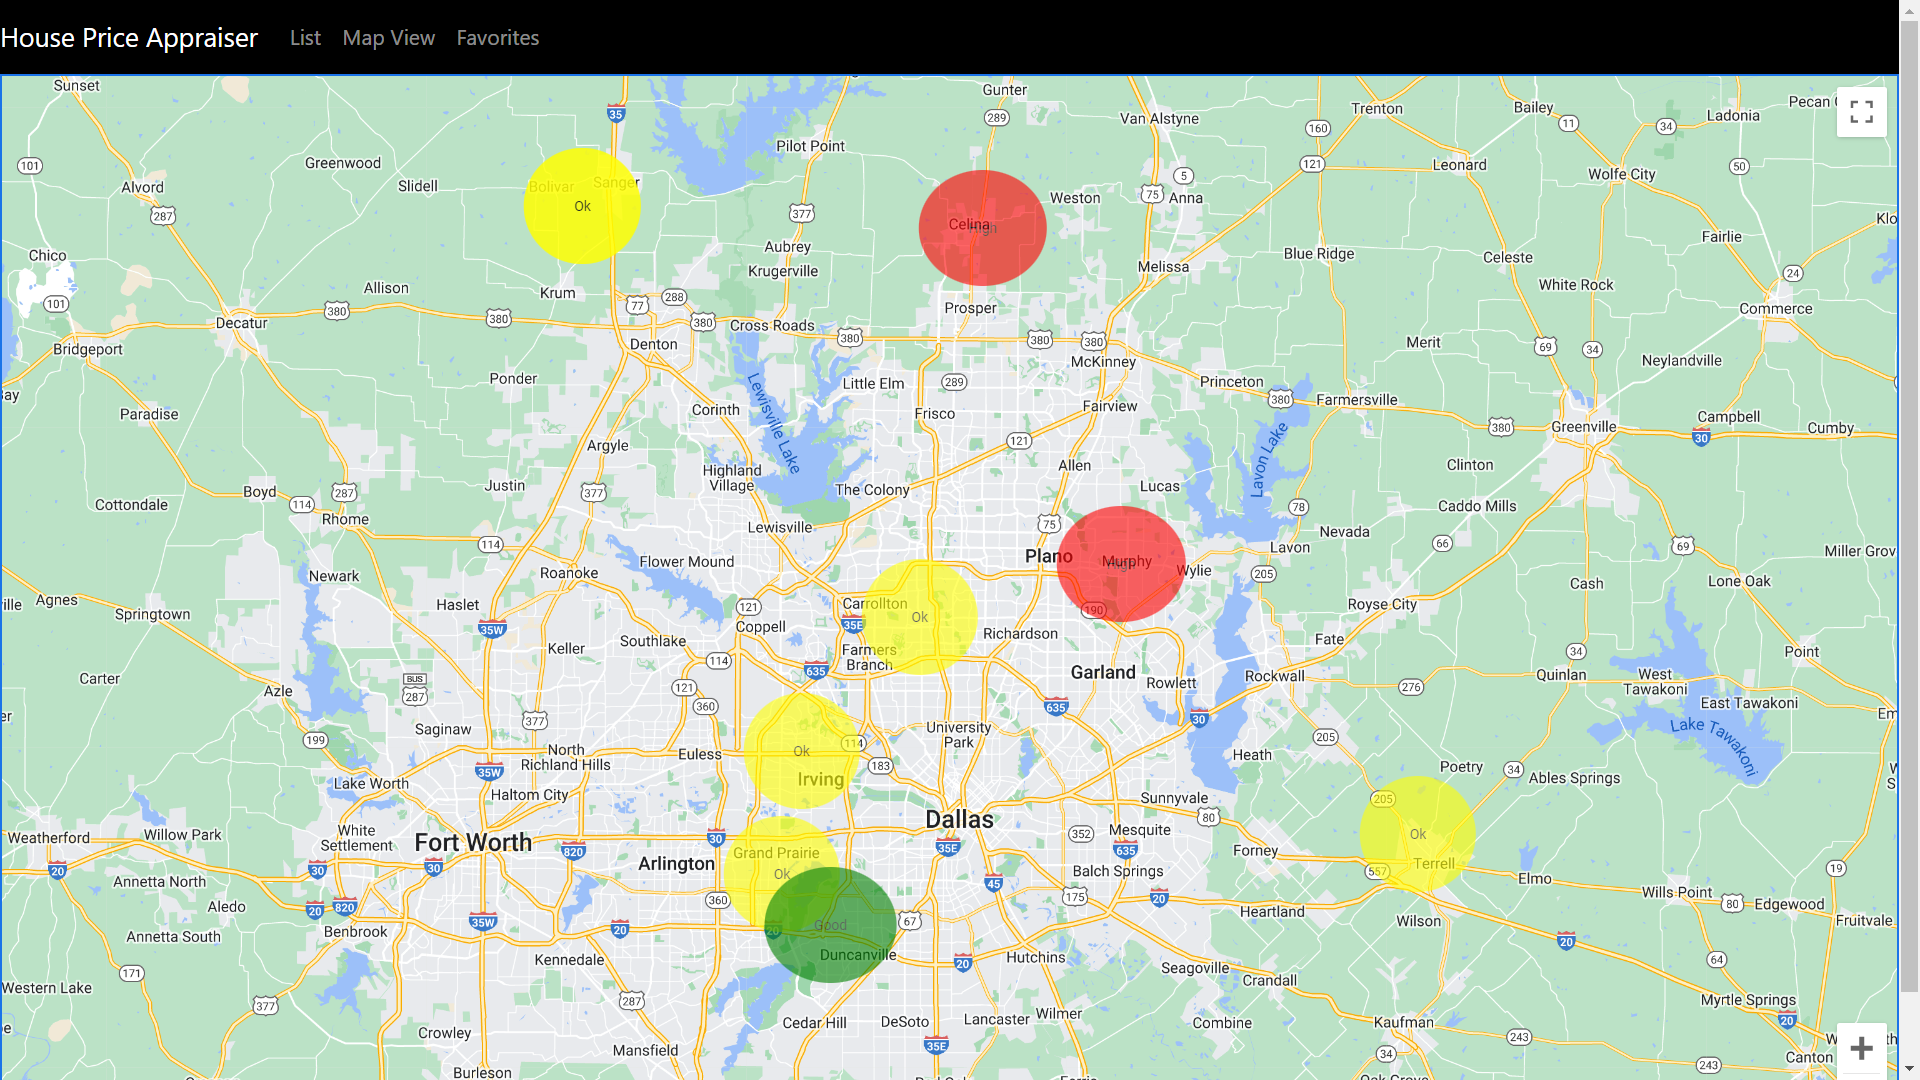The image size is (1920, 1080).
Task: Open the List page
Action: pyautogui.click(x=305, y=38)
